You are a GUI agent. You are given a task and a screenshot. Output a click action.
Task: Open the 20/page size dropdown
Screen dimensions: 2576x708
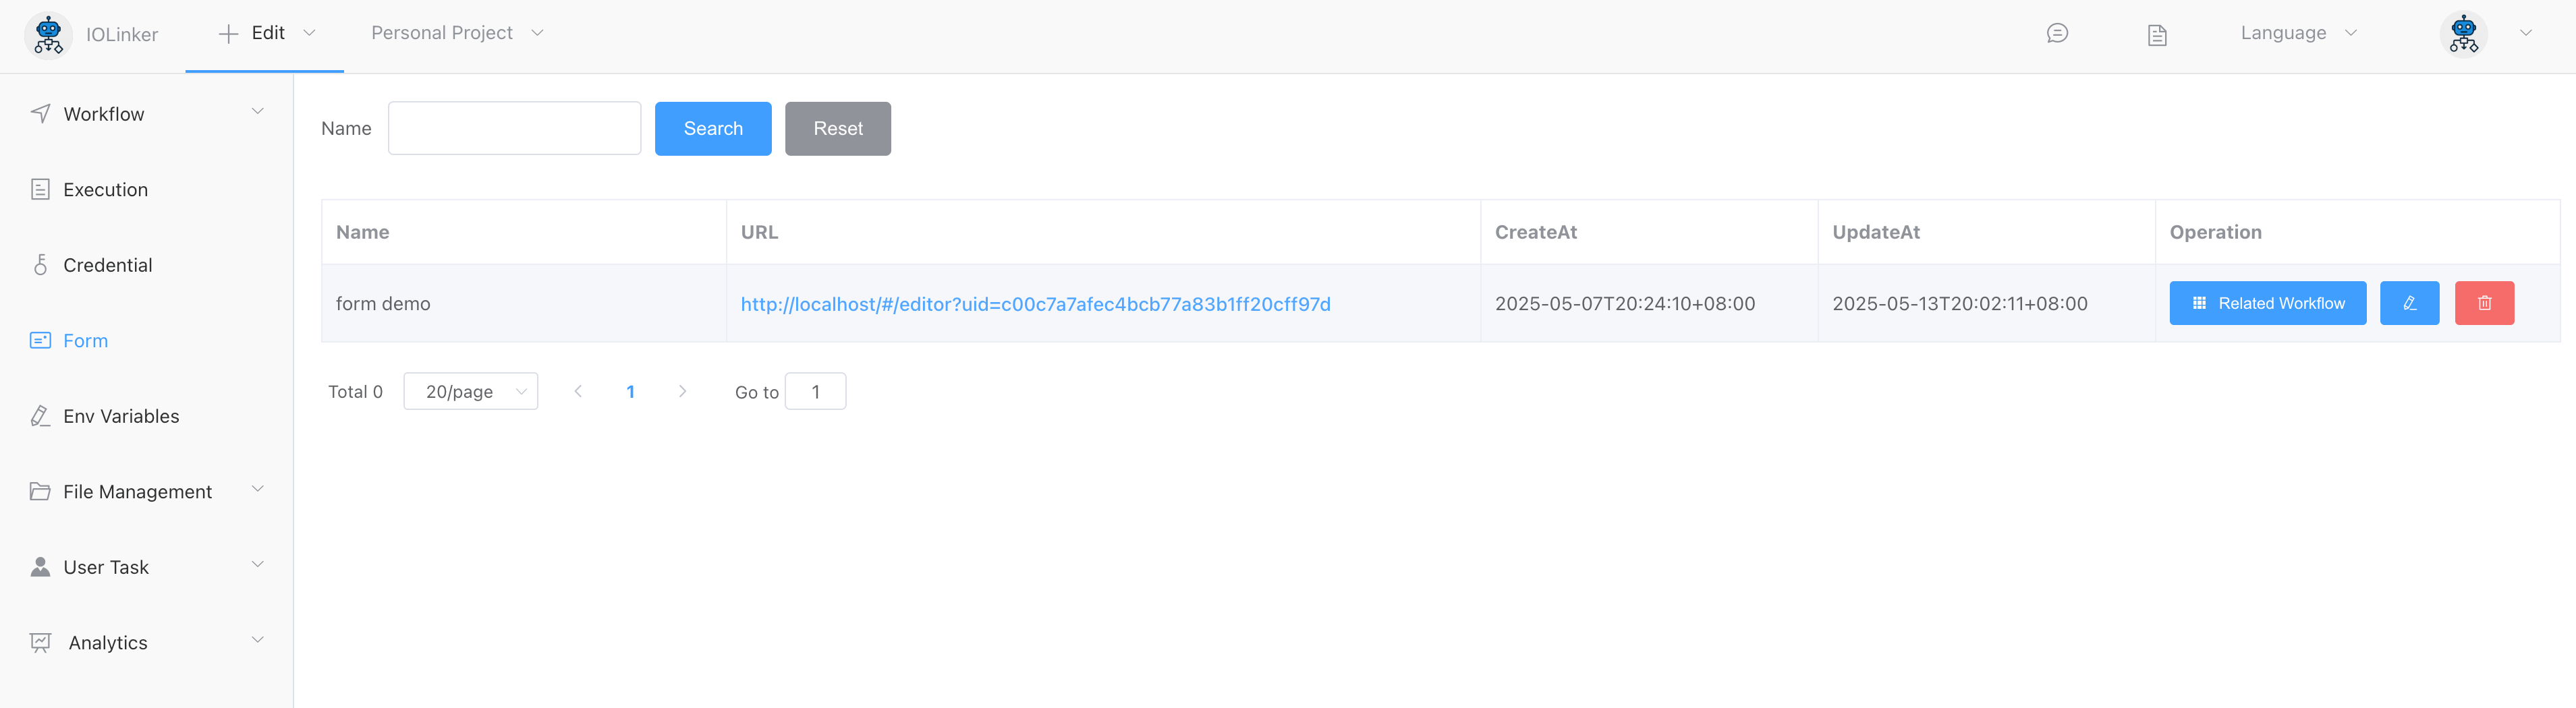[x=470, y=391]
